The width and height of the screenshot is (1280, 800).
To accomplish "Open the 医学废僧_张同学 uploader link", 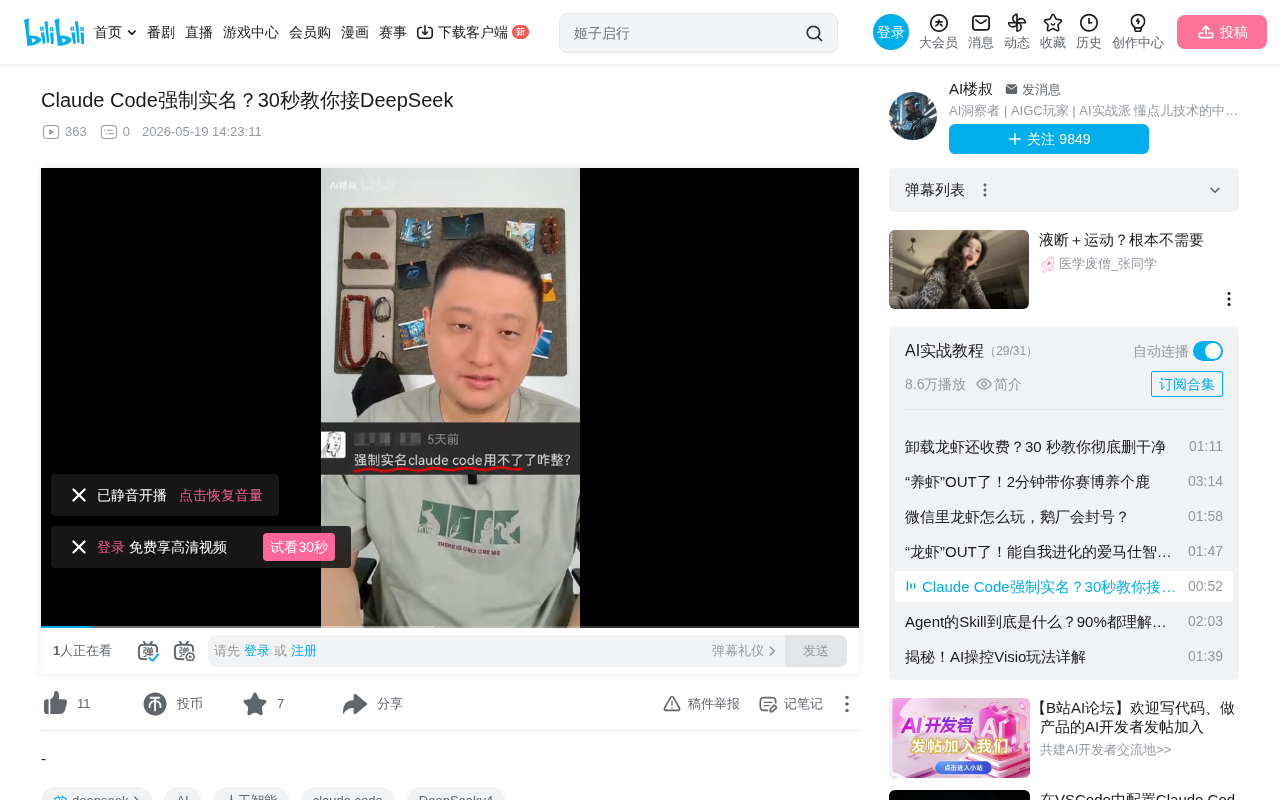I will point(1098,264).
